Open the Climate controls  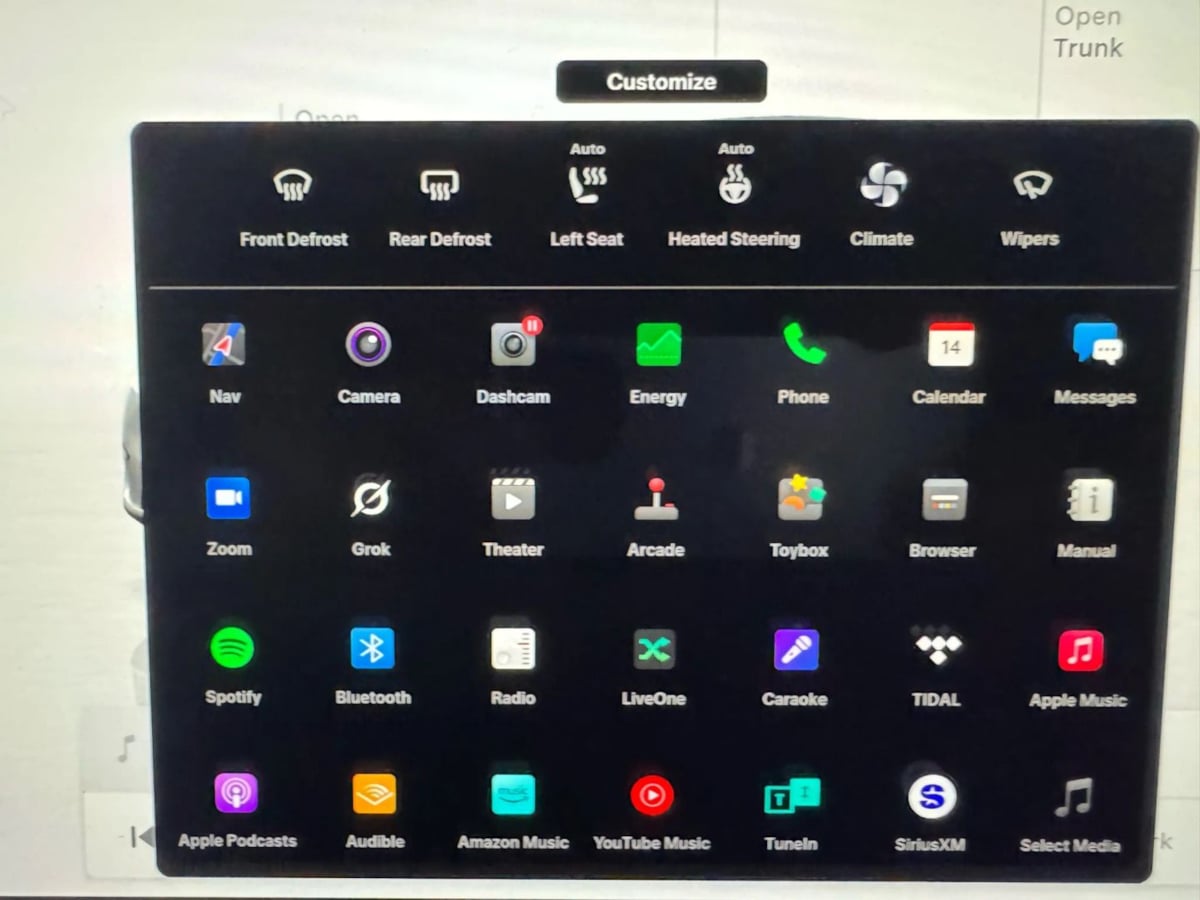pyautogui.click(x=882, y=186)
